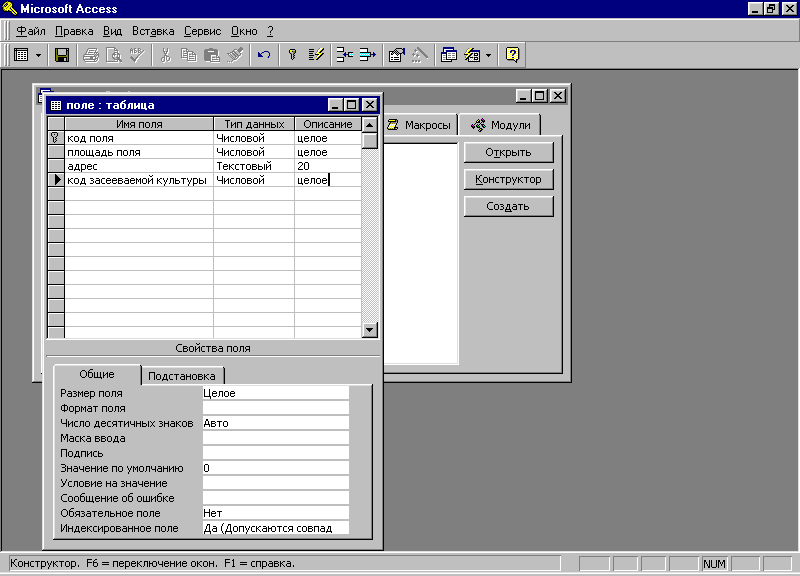This screenshot has width=800, height=576.
Task: Select the Общие properties tab
Action: tap(97, 374)
